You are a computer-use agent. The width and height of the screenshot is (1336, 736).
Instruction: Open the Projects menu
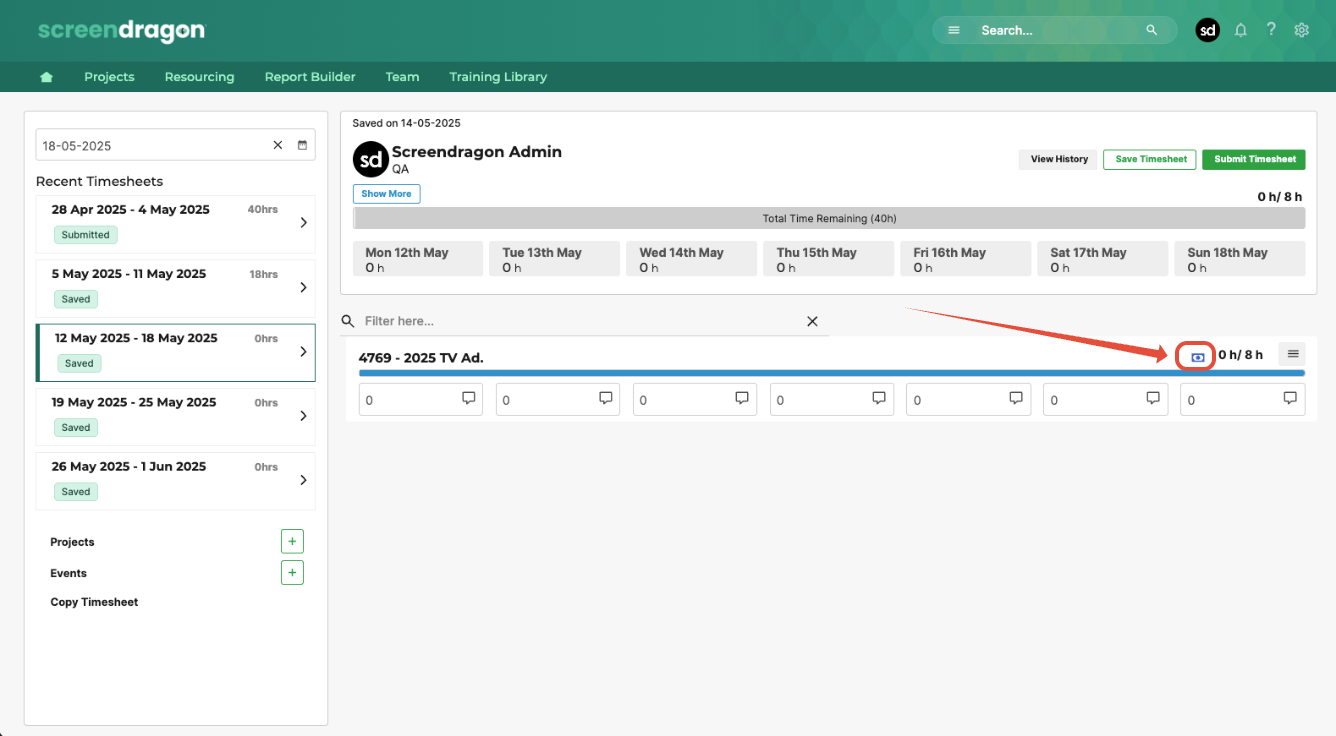pos(109,77)
